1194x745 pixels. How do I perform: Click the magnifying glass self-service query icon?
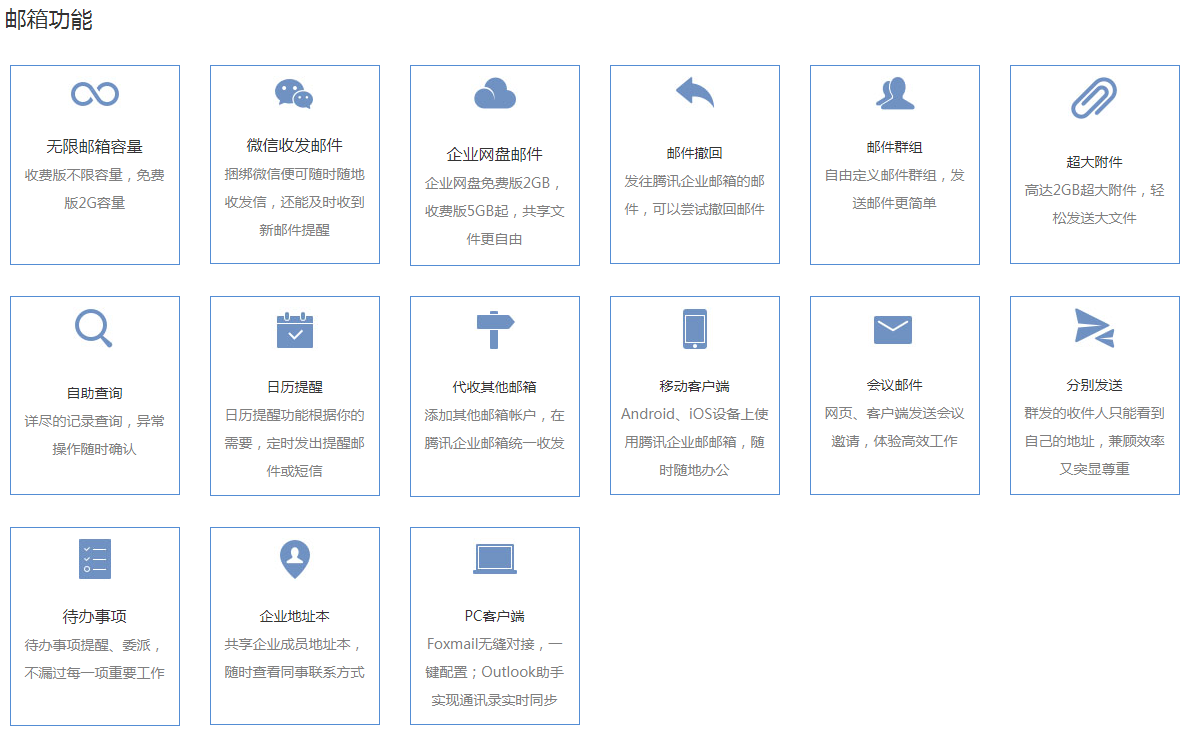click(x=94, y=328)
